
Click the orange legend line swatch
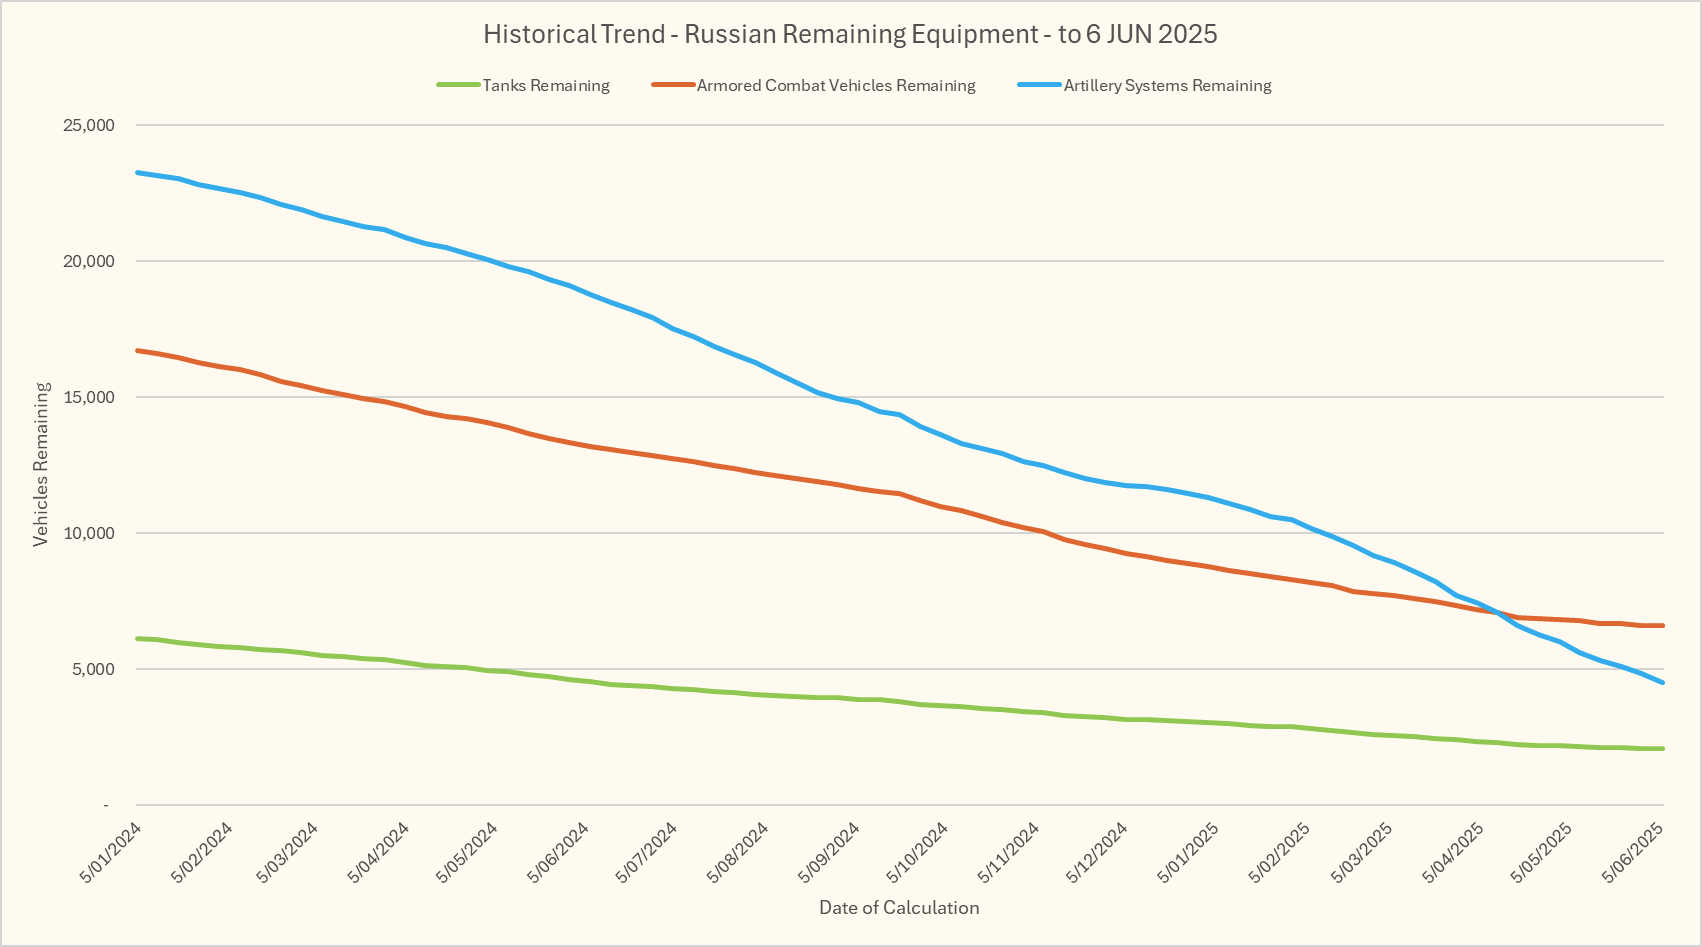coord(673,86)
